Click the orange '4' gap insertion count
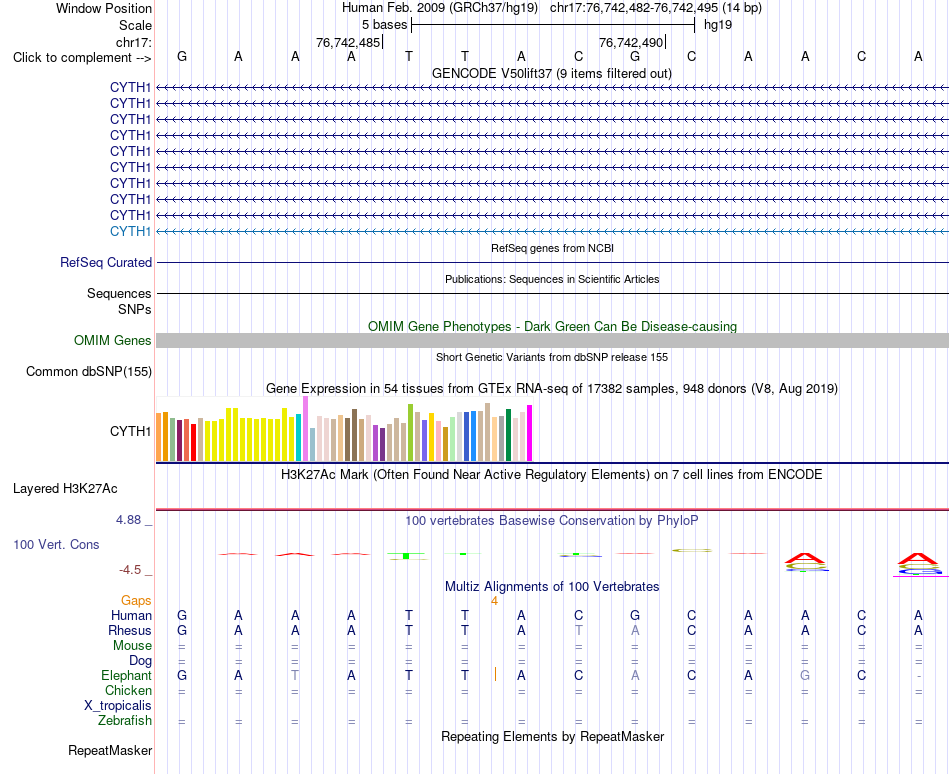Image resolution: width=950 pixels, height=774 pixels. tap(494, 601)
